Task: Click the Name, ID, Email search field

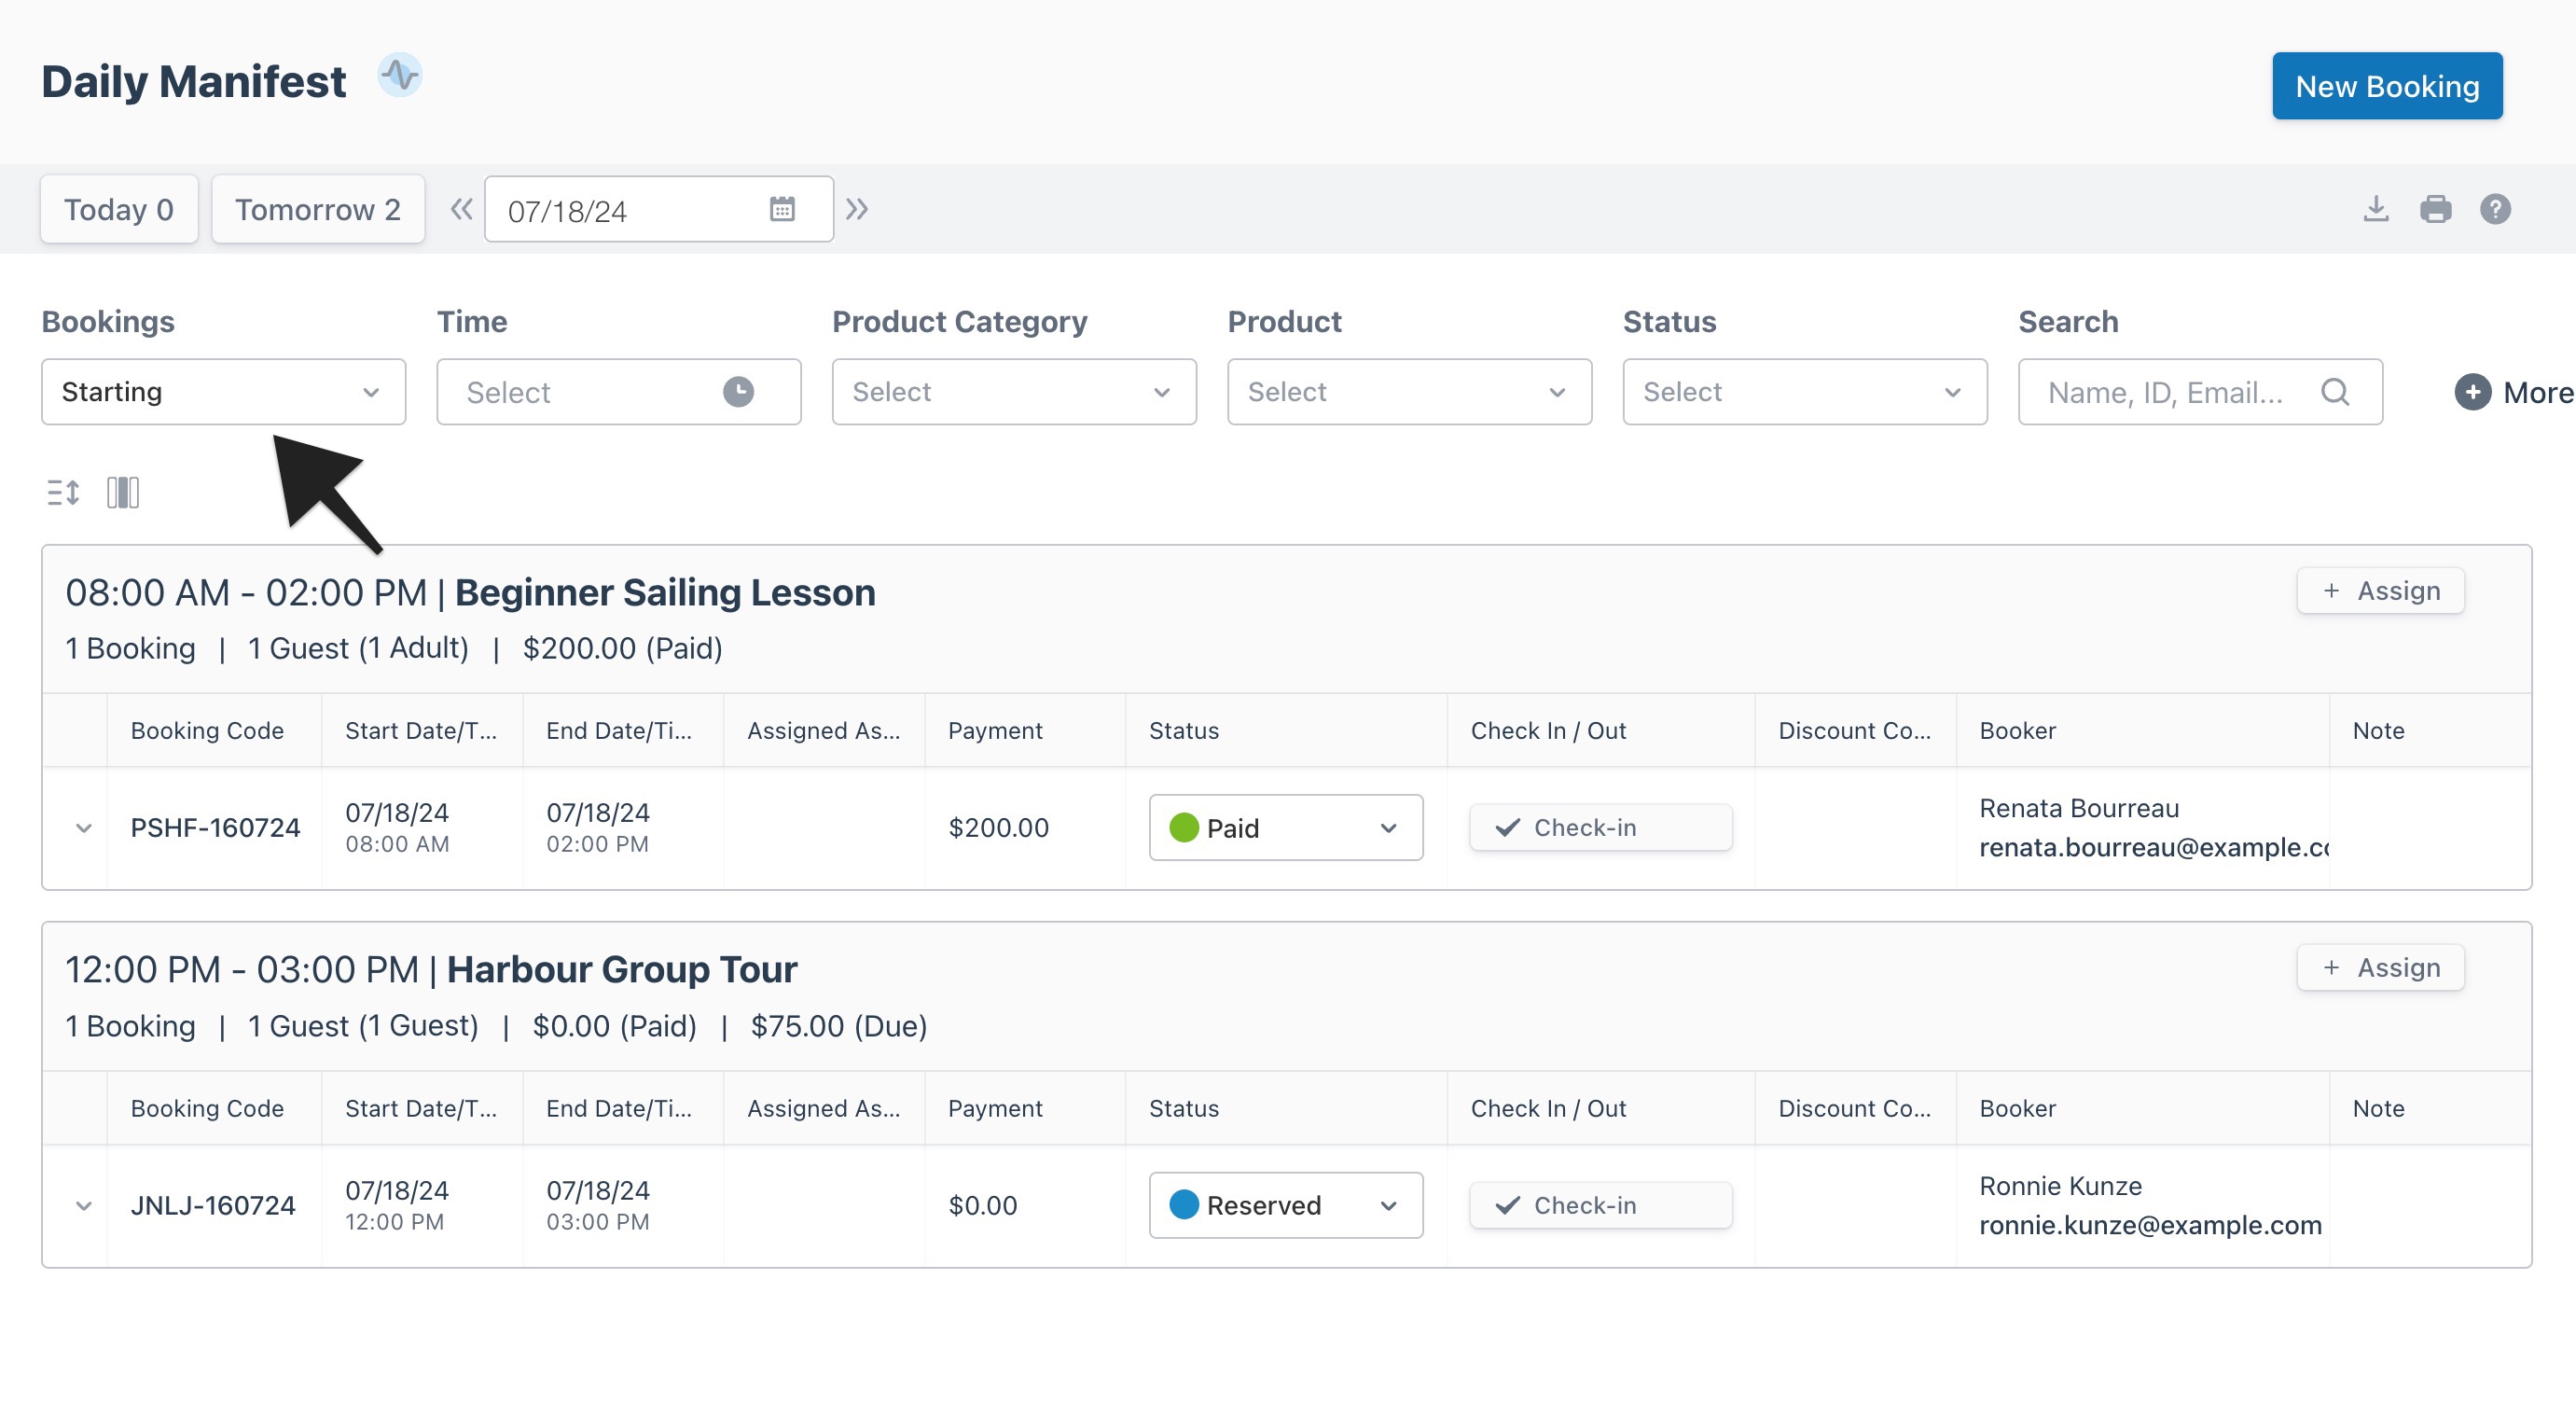Action: coord(2200,392)
